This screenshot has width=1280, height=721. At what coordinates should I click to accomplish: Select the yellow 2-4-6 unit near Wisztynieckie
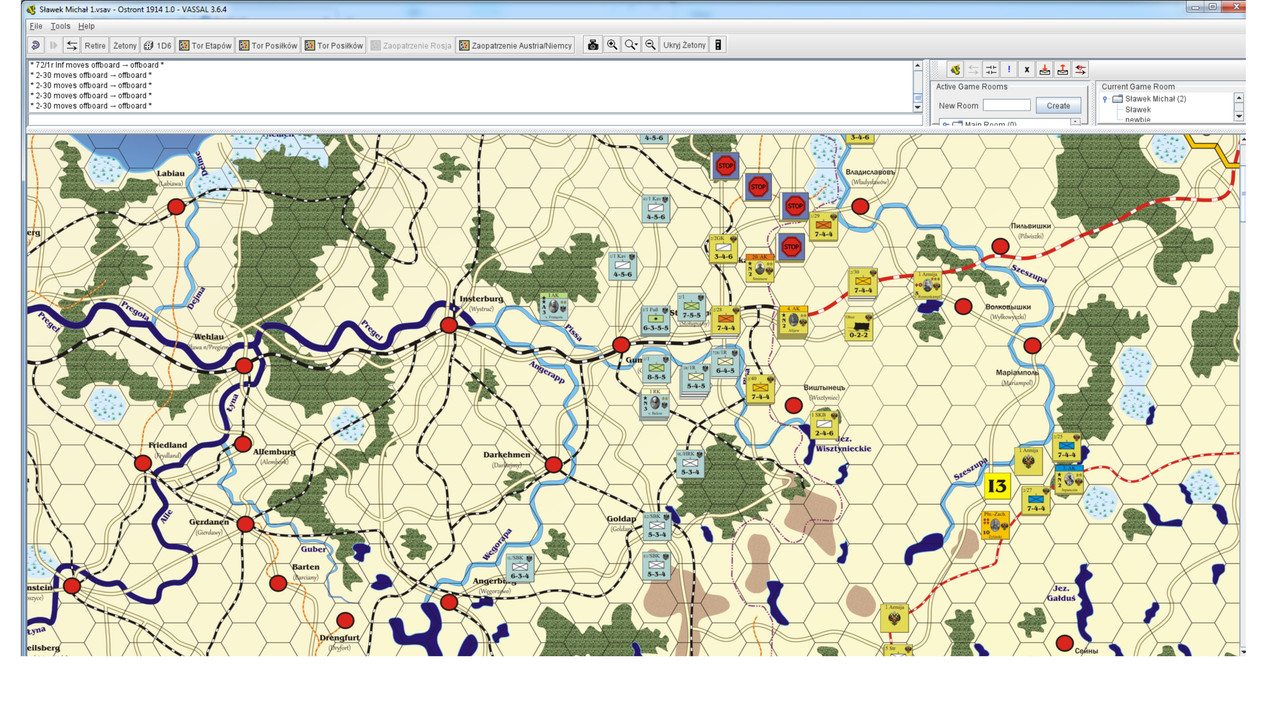click(825, 425)
